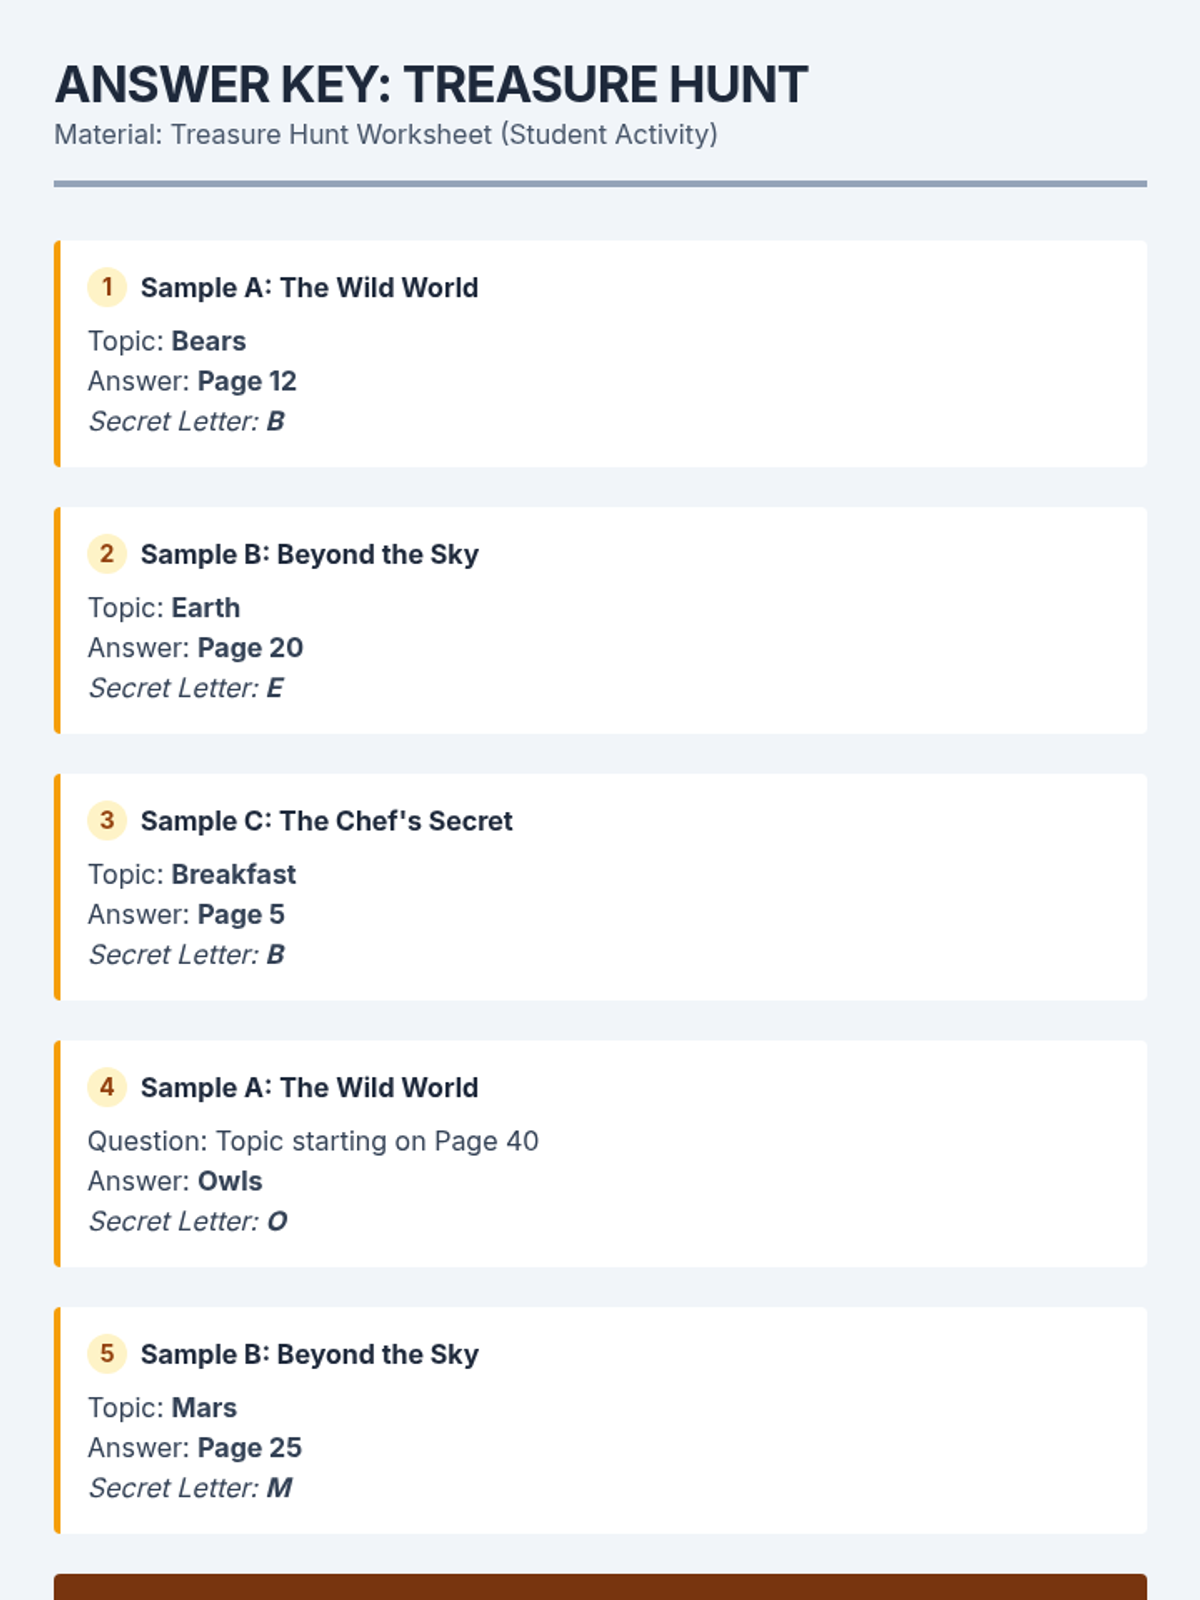Select the Answer: Page 20 text

pyautogui.click(x=195, y=648)
